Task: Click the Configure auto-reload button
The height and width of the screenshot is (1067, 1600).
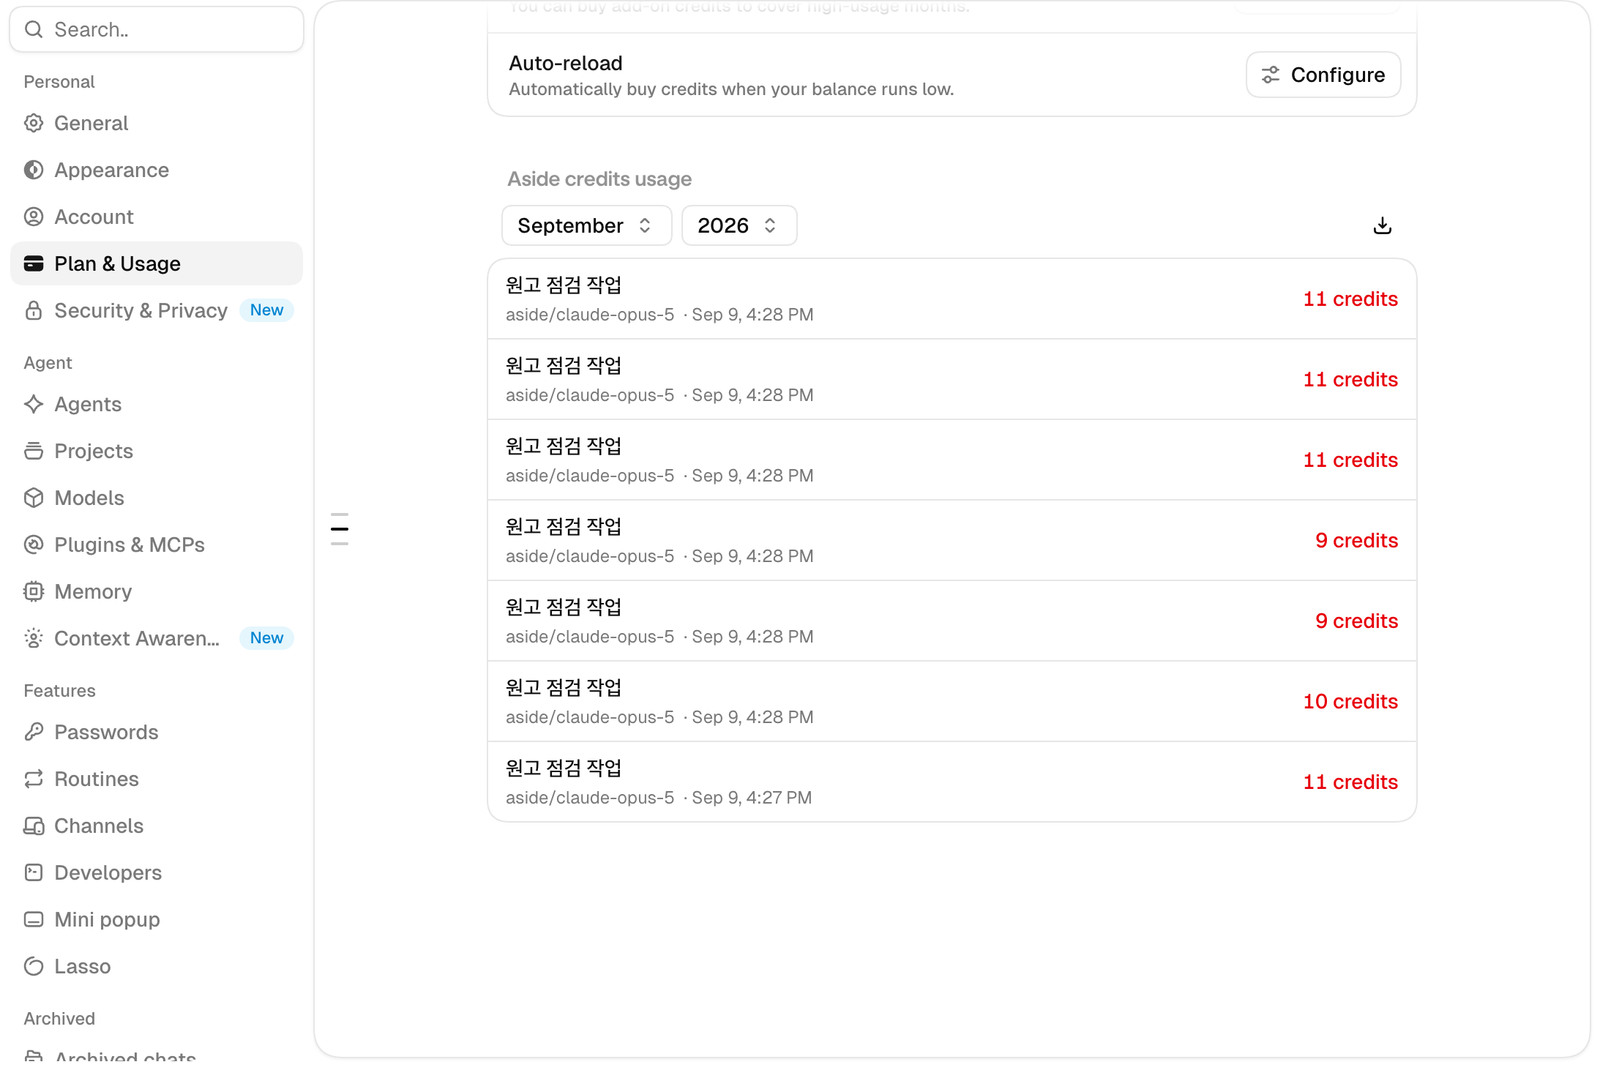Action: [x=1323, y=75]
